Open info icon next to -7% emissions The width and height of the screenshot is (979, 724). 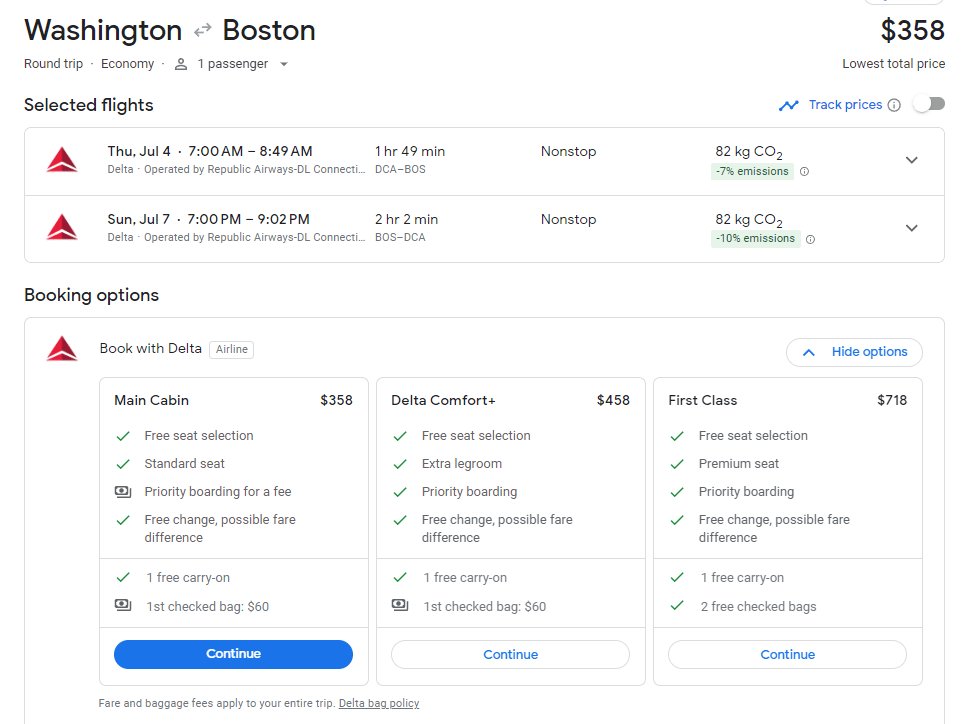point(804,172)
